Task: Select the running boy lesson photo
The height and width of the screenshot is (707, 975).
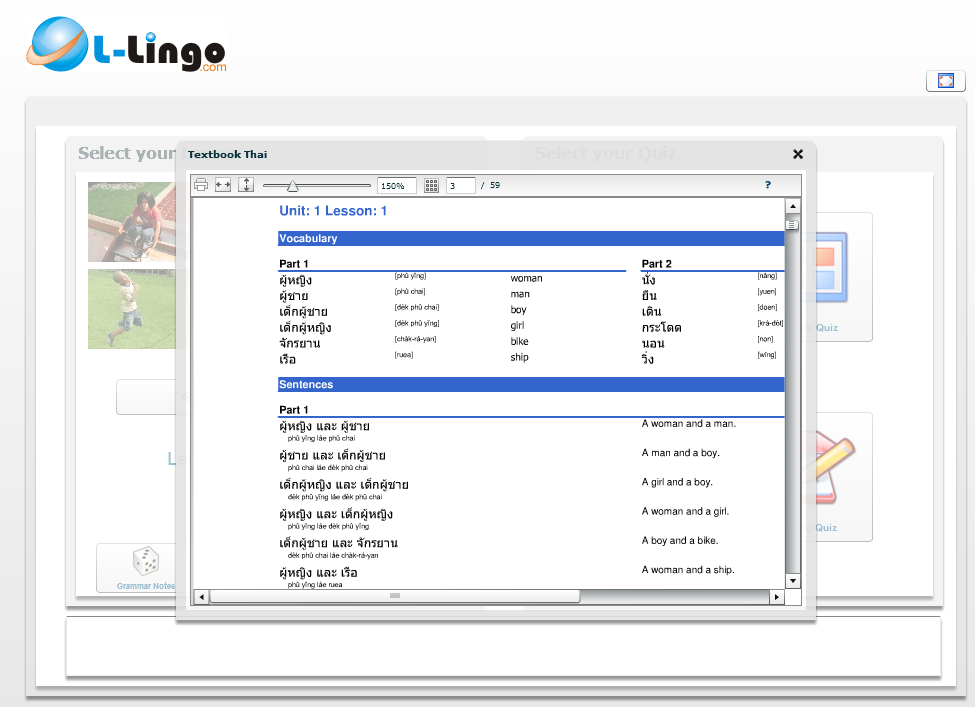Action: click(132, 309)
